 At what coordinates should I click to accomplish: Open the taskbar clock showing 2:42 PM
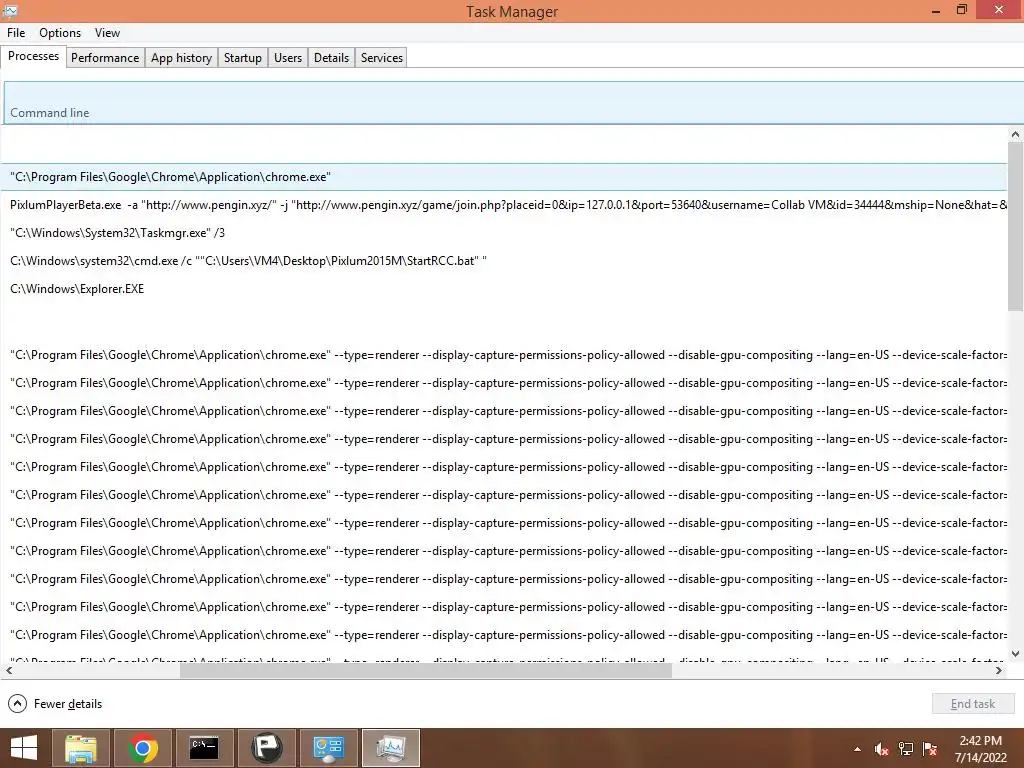click(x=980, y=749)
